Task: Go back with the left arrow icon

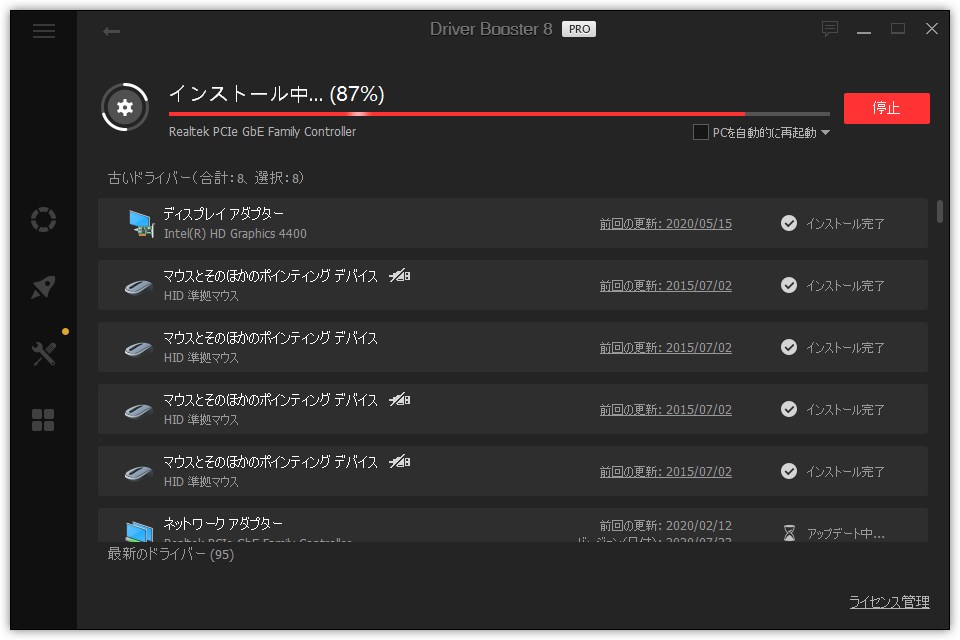Action: (x=111, y=31)
